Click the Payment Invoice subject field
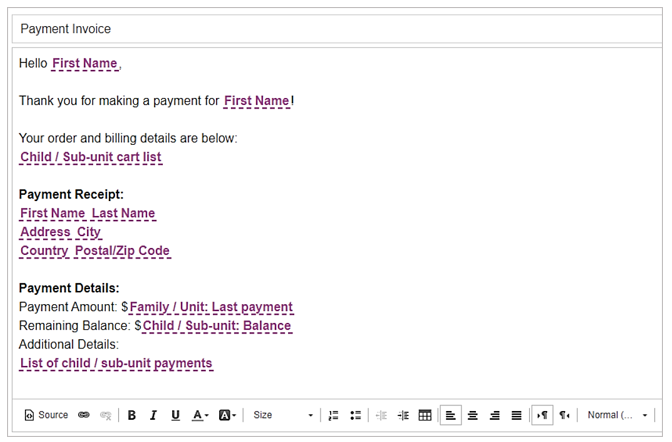This screenshot has width=672, height=442. click(335, 29)
